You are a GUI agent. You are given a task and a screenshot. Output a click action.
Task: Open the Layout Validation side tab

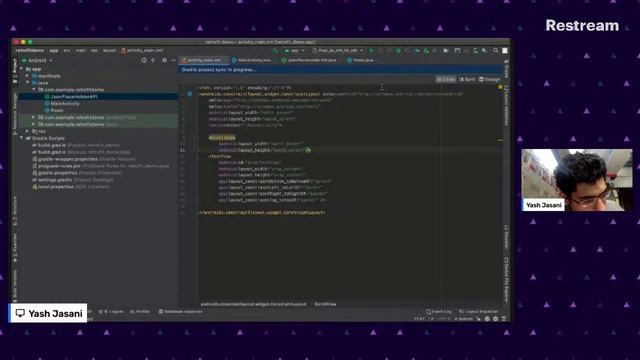[x=506, y=106]
